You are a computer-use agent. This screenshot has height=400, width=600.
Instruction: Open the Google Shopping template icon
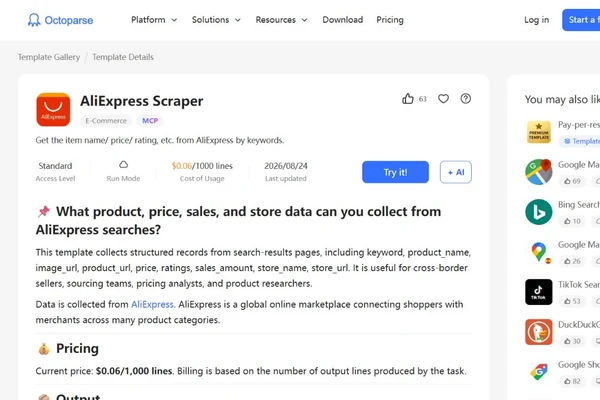click(x=539, y=372)
